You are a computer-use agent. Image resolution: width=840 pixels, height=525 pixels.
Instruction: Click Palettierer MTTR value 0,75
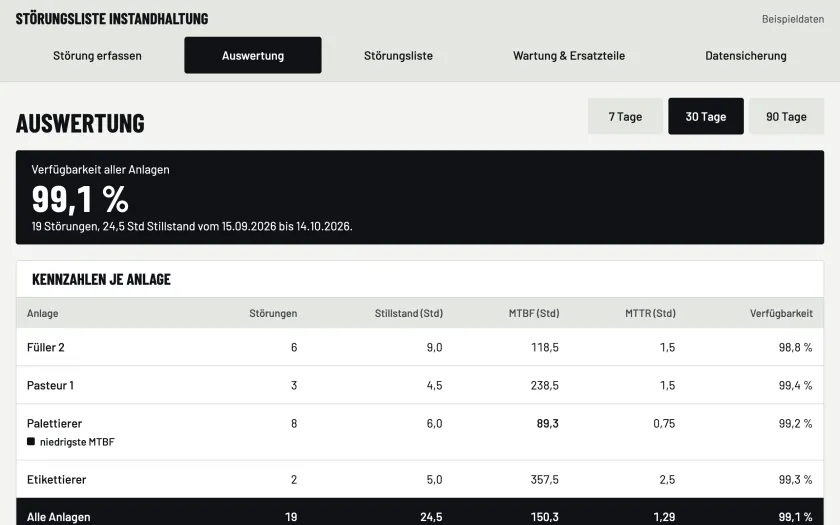[x=664, y=423]
